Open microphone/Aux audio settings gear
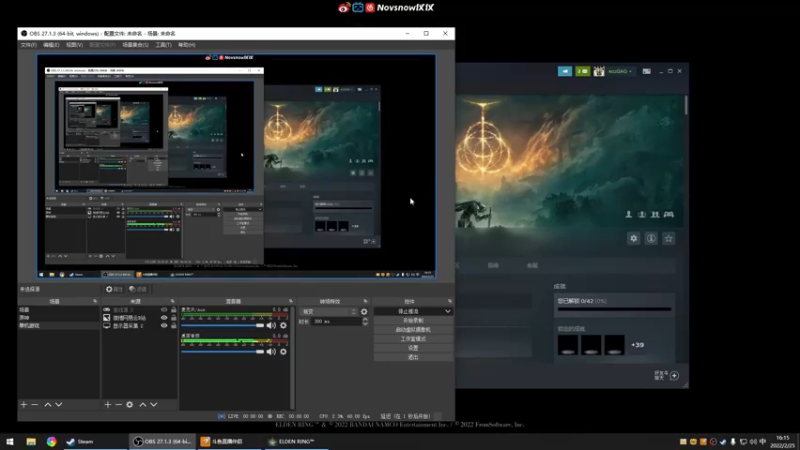 click(x=283, y=326)
